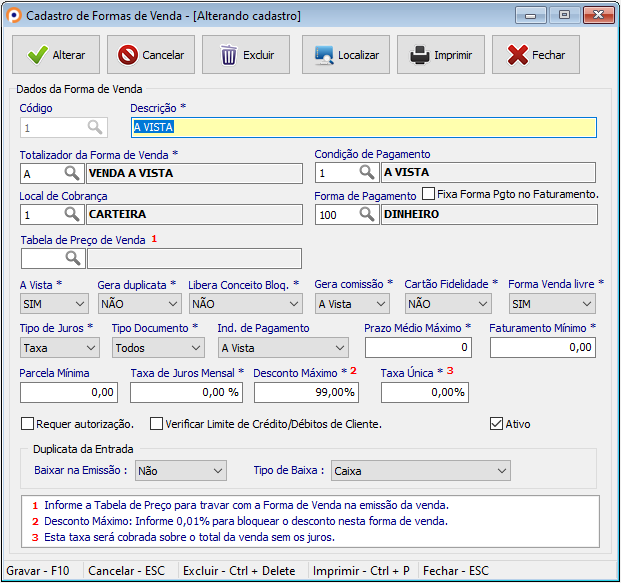Toggle Verificar Limite de Crédito checkbox

pos(156,424)
